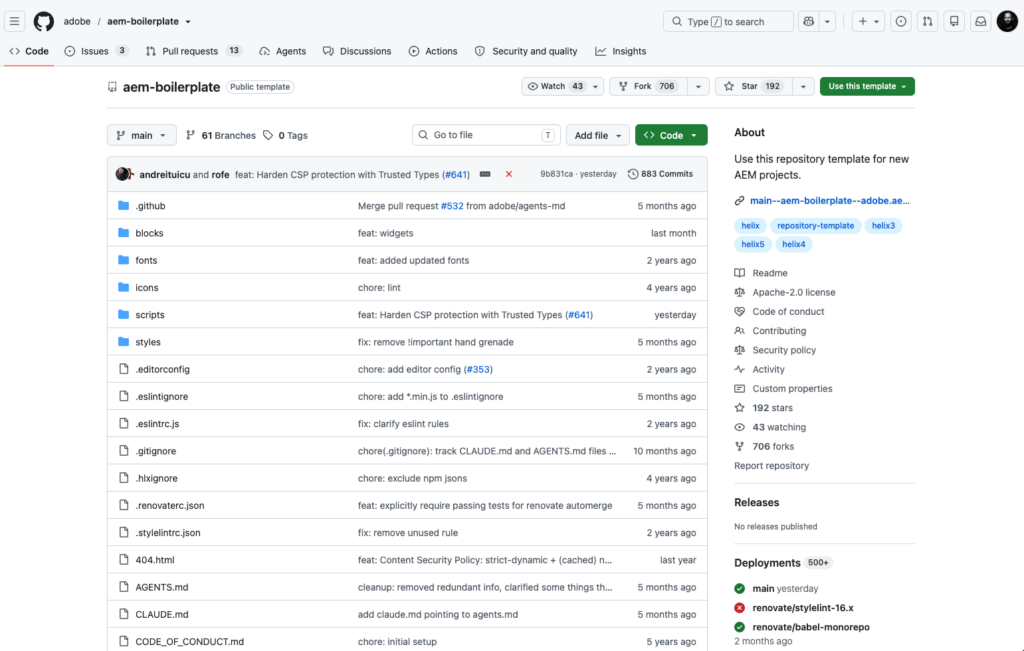Open the Discussions tab
The image size is (1024, 651).
coord(357,51)
